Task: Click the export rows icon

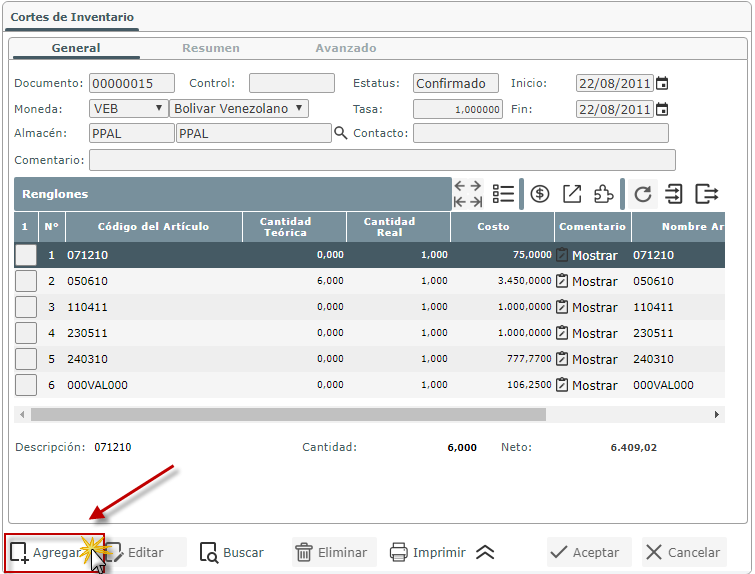Action: point(707,194)
